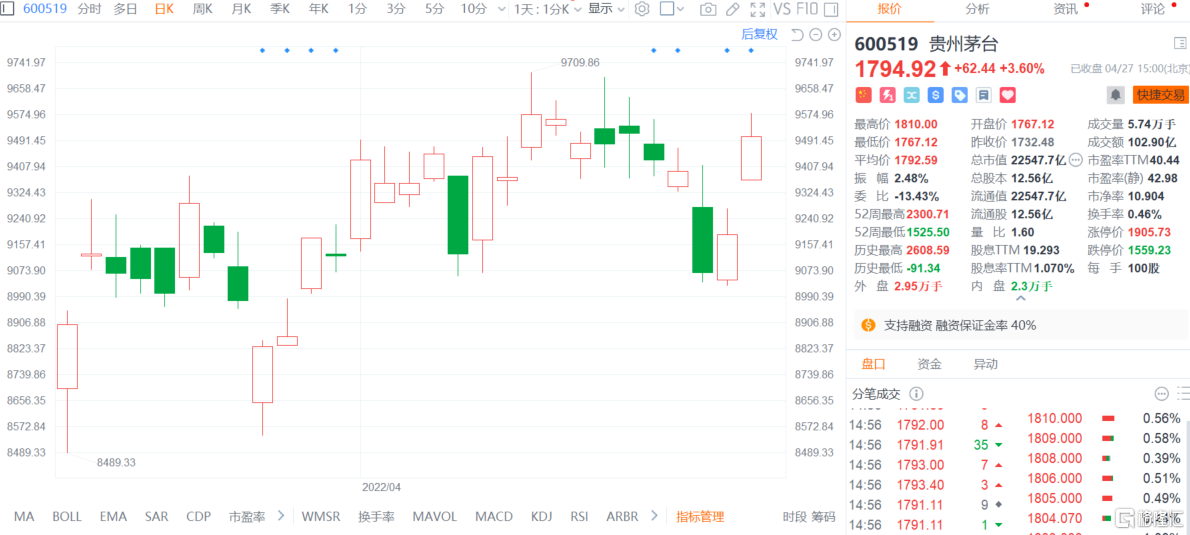The height and width of the screenshot is (535, 1190).
Task: Toggle RSI sub-indicator
Action: pyautogui.click(x=580, y=516)
